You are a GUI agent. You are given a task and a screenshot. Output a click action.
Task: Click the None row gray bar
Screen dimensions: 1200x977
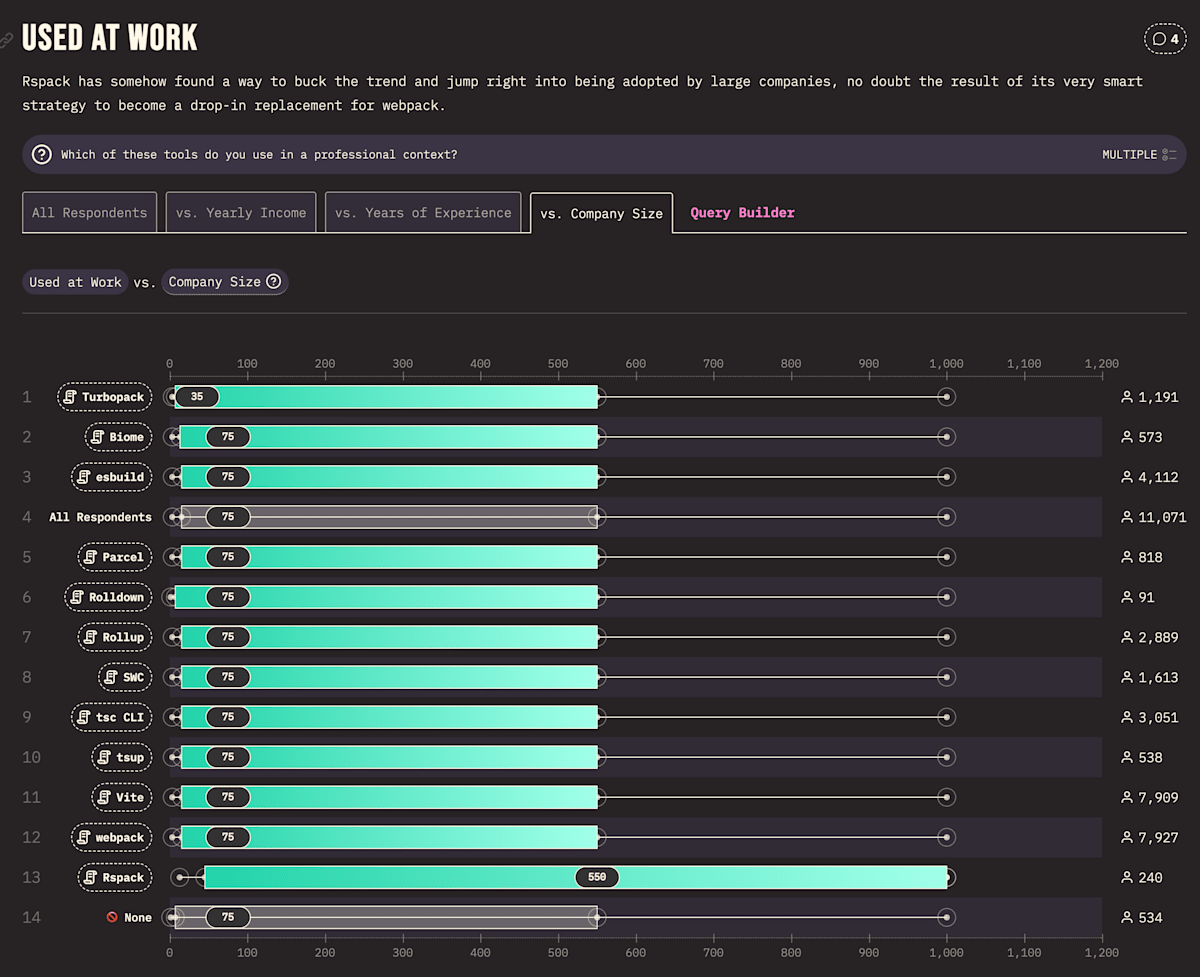(386, 917)
